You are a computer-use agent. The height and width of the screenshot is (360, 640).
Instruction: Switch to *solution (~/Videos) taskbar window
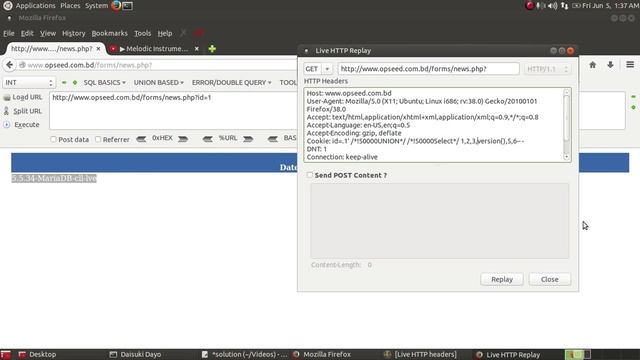tap(244, 354)
